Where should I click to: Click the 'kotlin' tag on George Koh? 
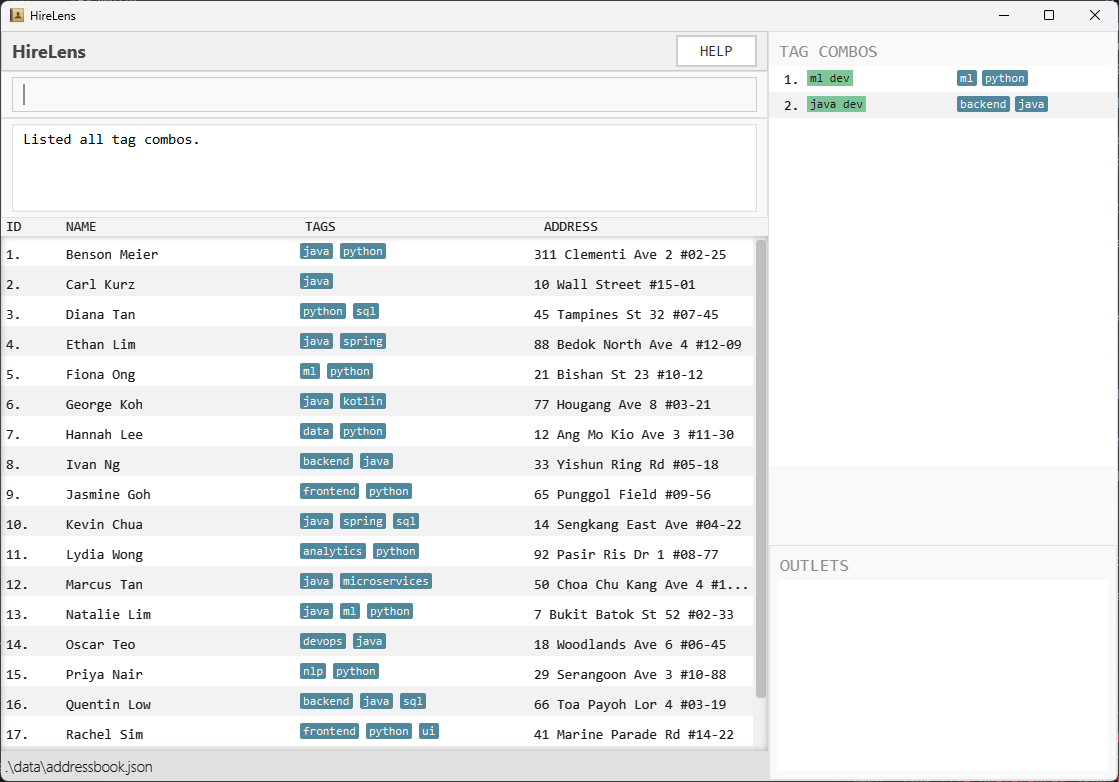362,402
